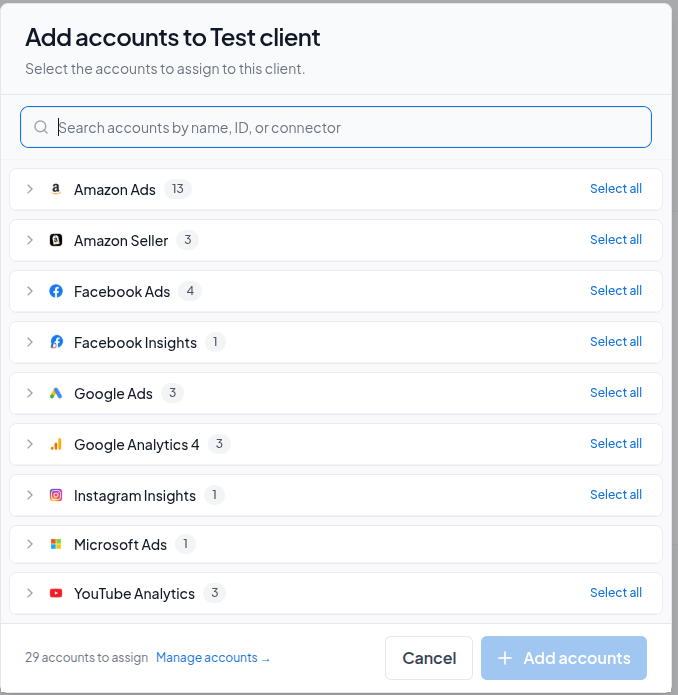Image resolution: width=678 pixels, height=695 pixels.
Task: Select all YouTube Analytics accounts
Action: 616,593
